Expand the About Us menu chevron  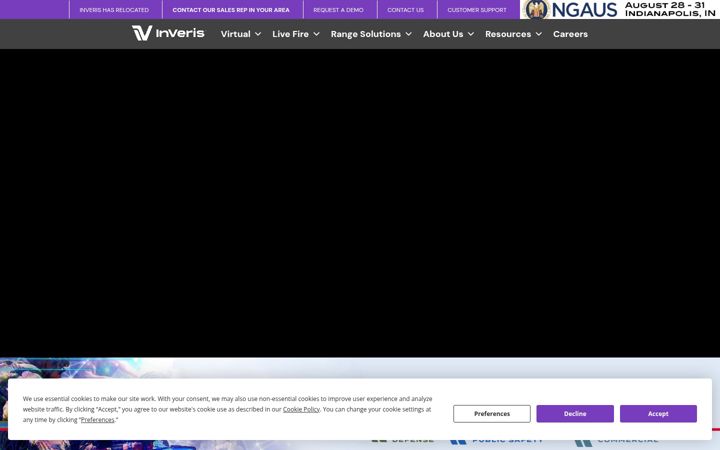click(471, 34)
